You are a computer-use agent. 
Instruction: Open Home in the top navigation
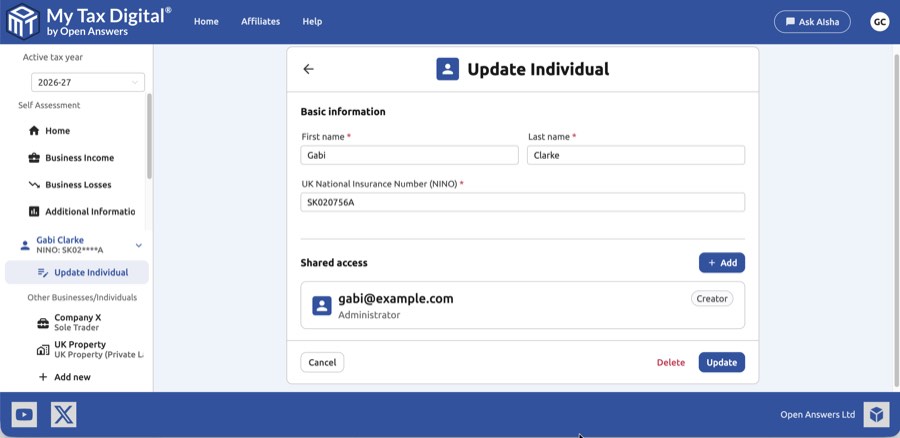[x=206, y=22]
